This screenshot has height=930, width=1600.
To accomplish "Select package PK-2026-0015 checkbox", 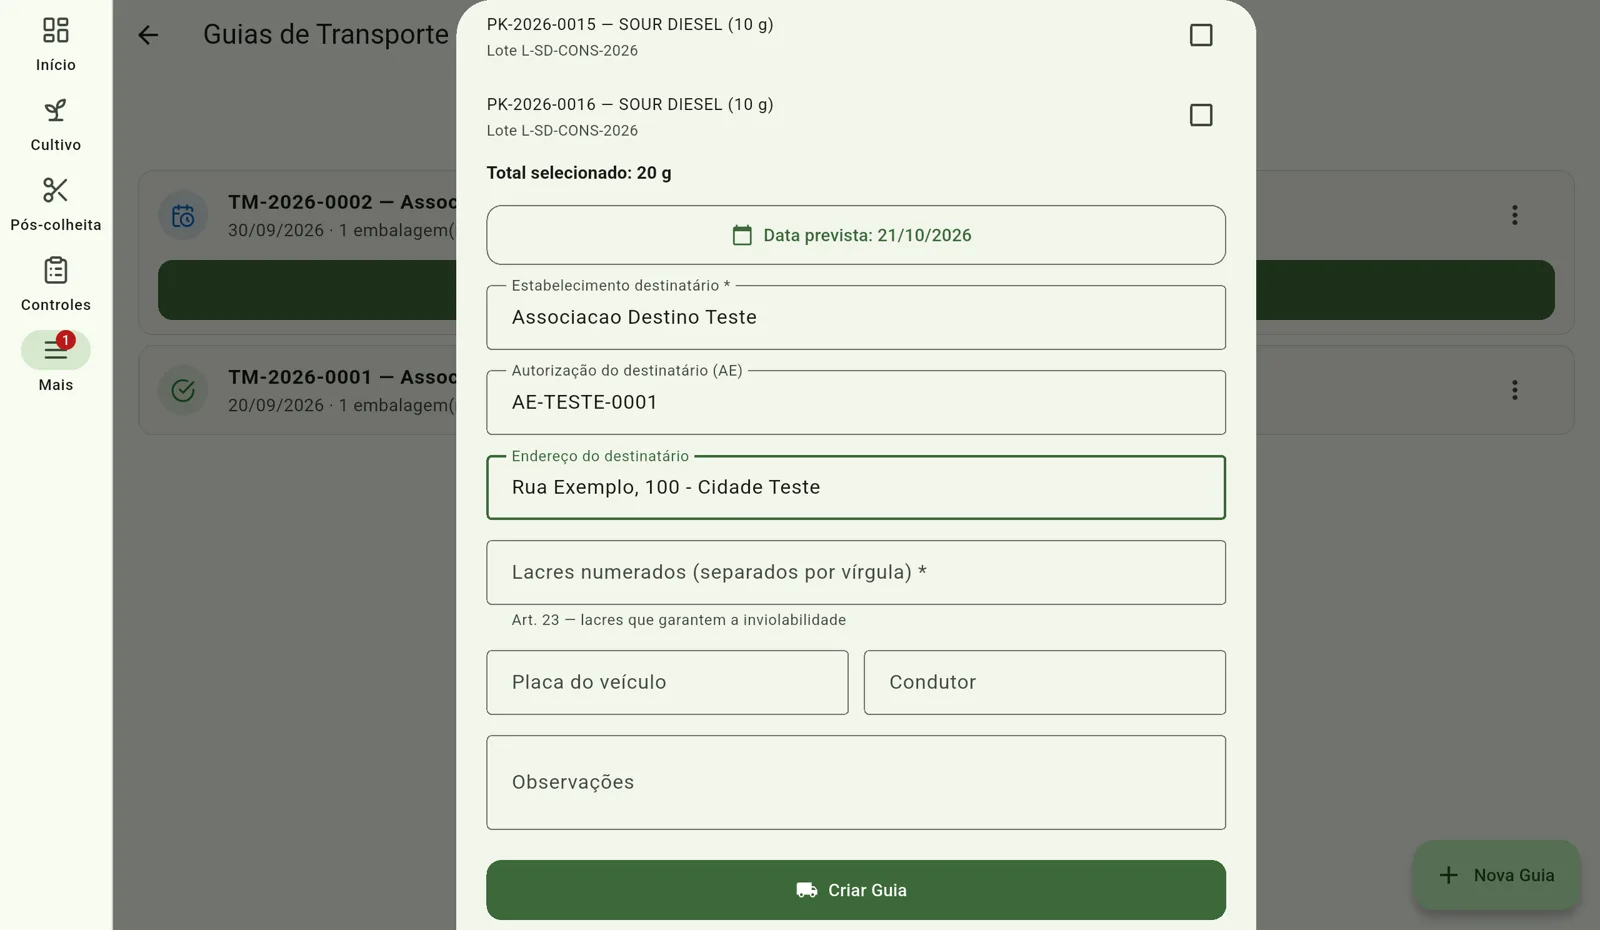I will coord(1201,35).
